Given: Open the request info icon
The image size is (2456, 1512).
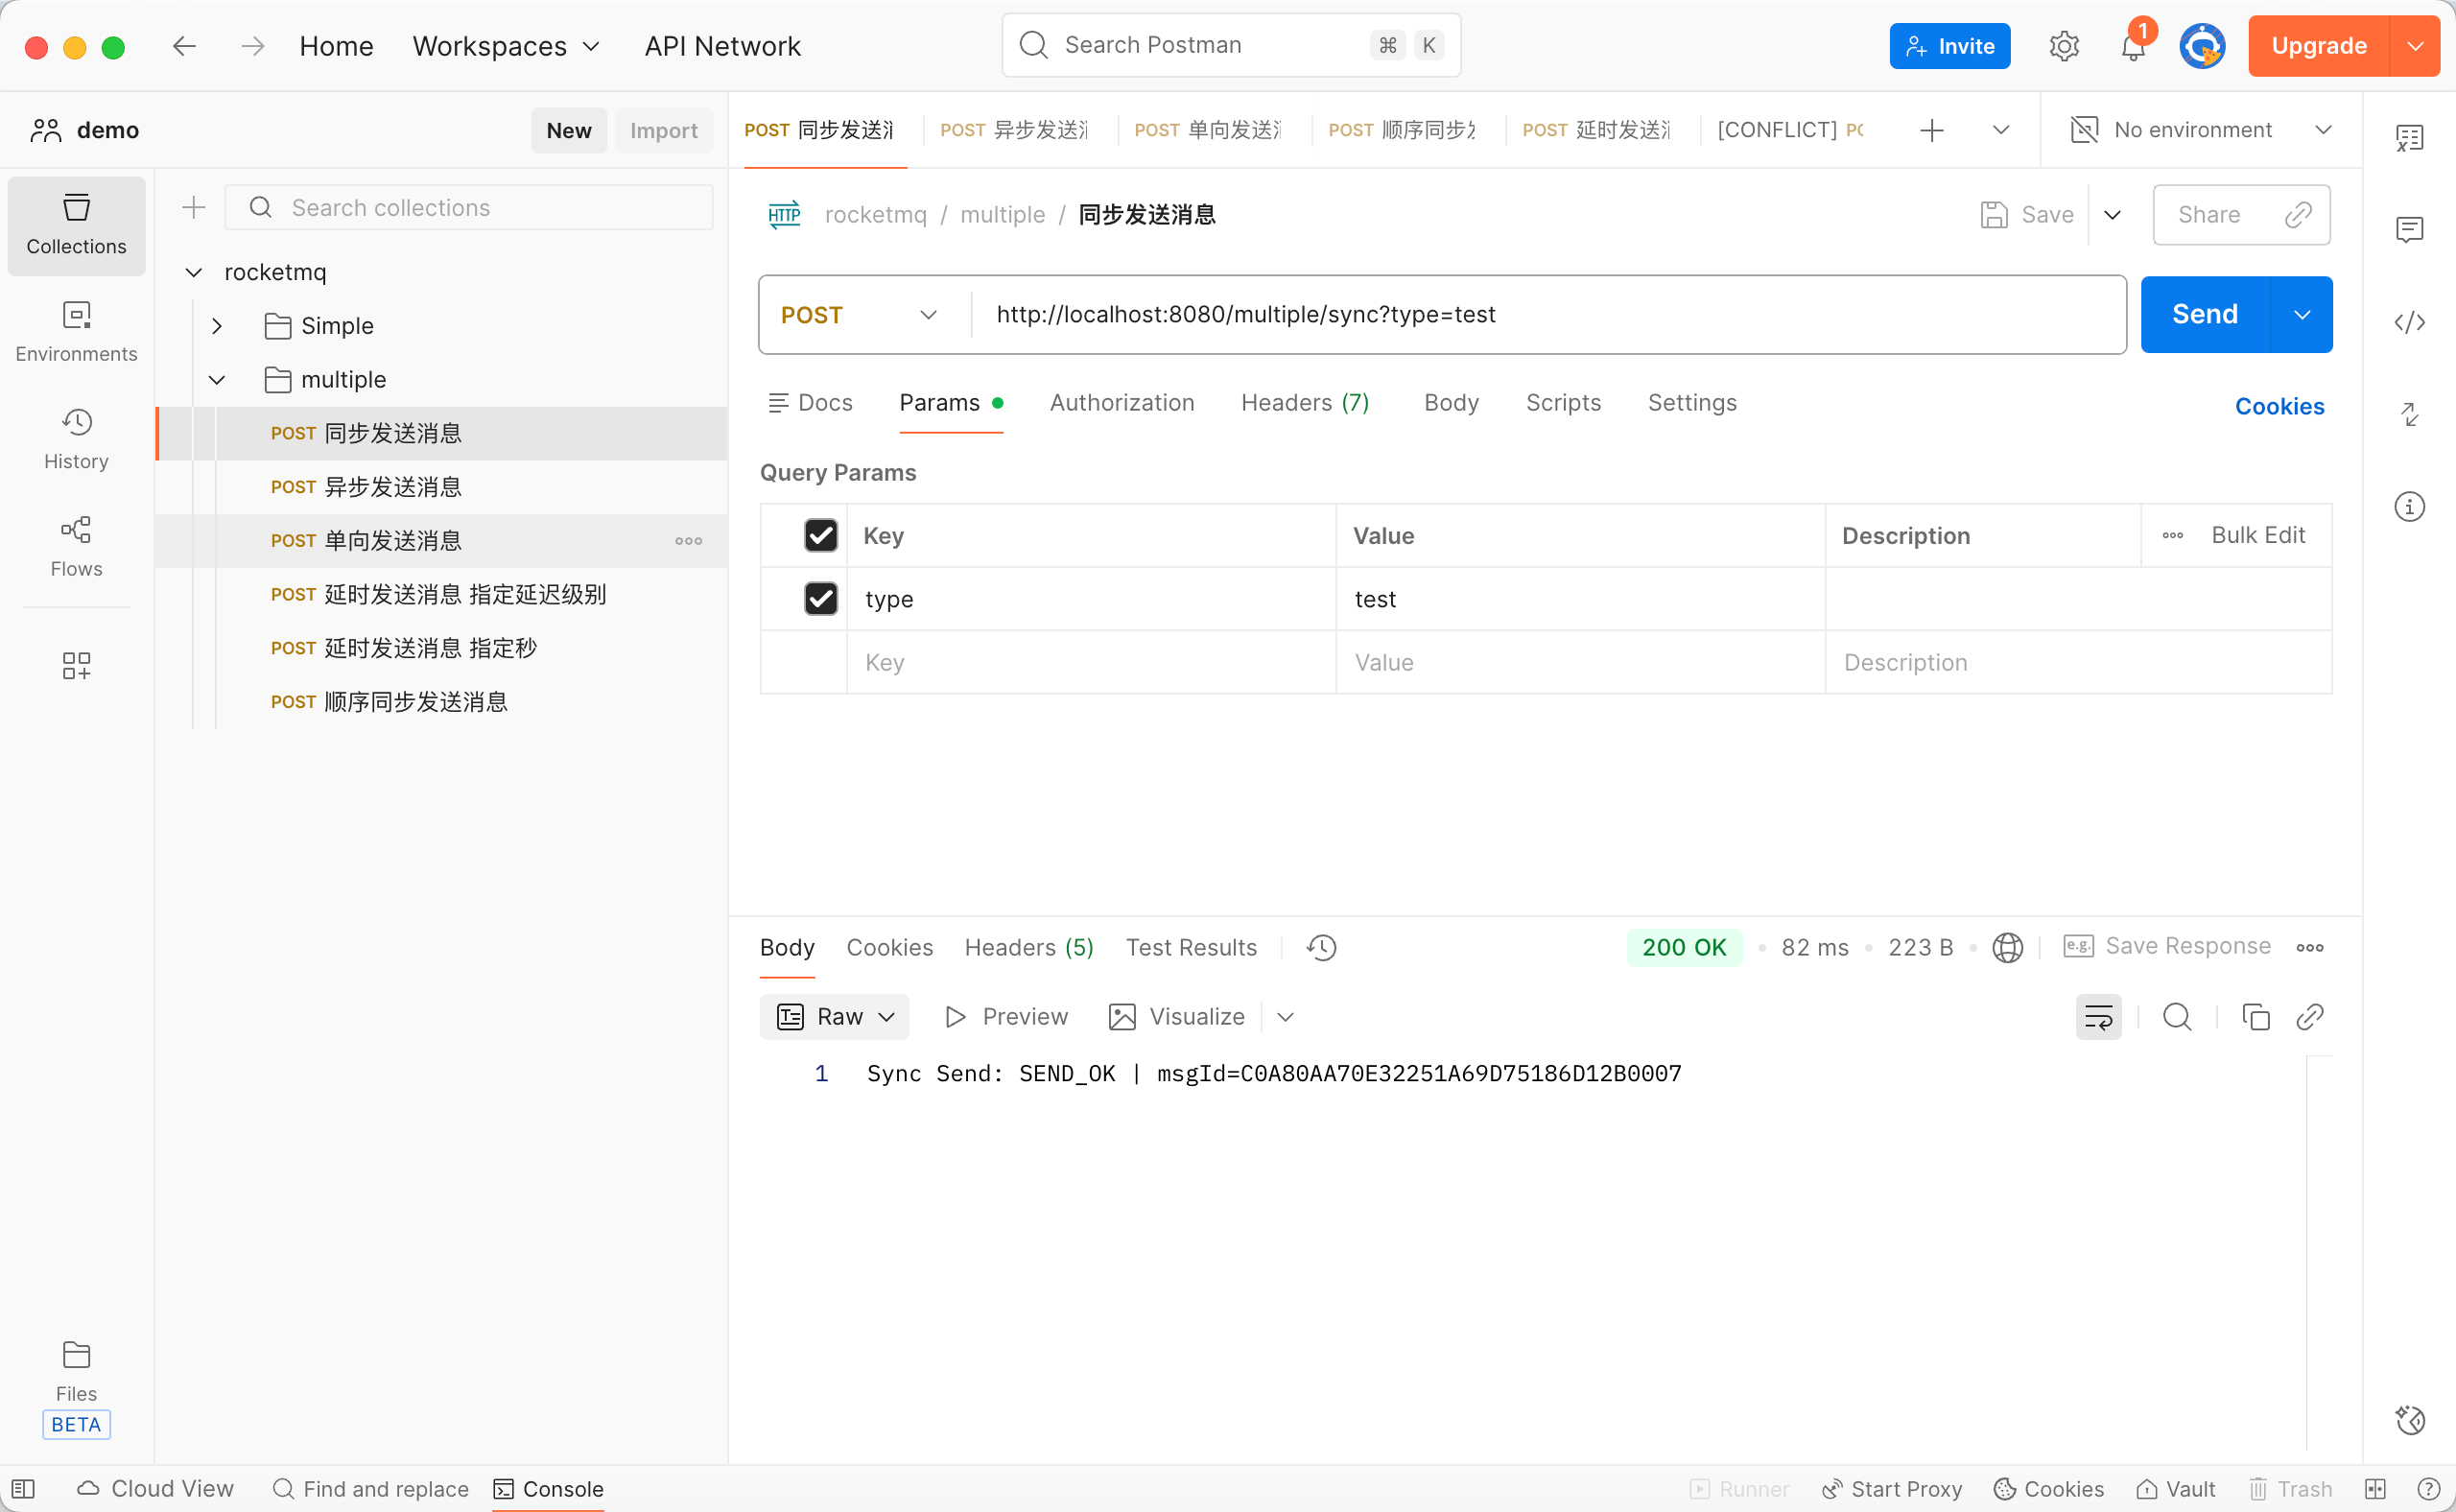Looking at the screenshot, I should tap(2409, 506).
